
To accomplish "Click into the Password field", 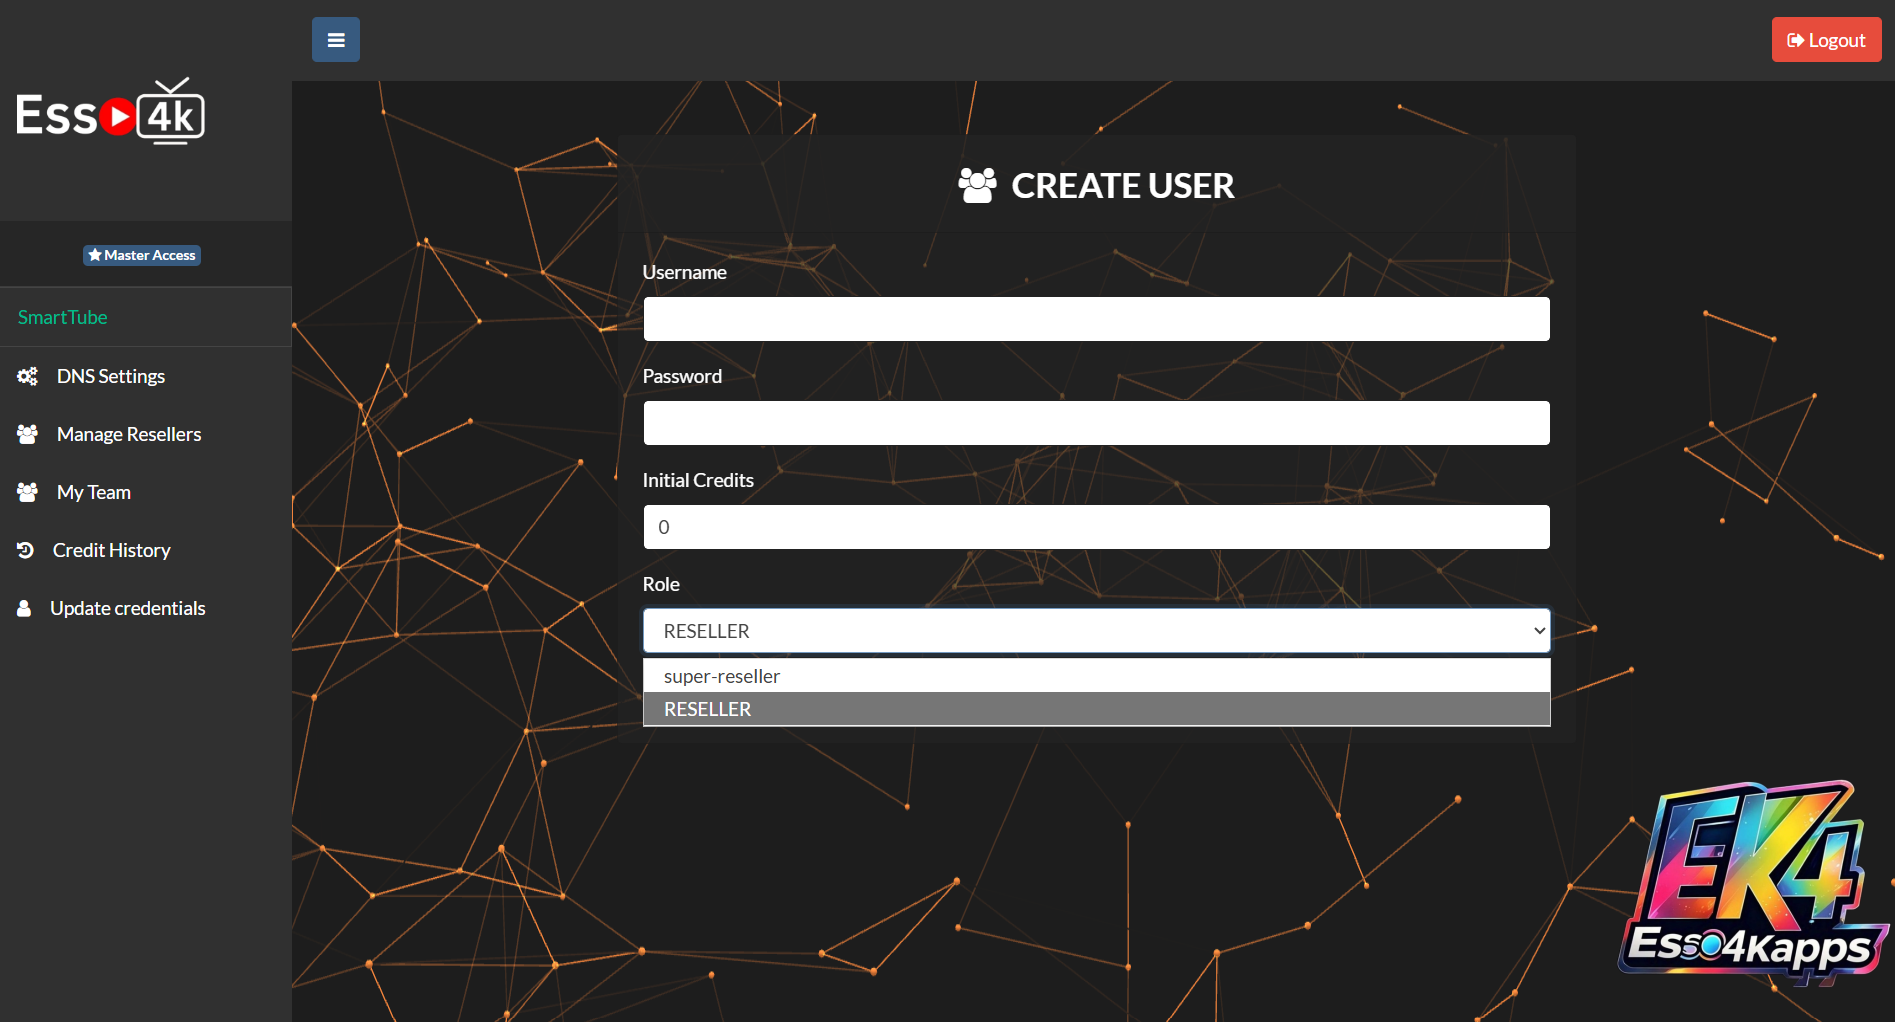I will pyautogui.click(x=1096, y=423).
